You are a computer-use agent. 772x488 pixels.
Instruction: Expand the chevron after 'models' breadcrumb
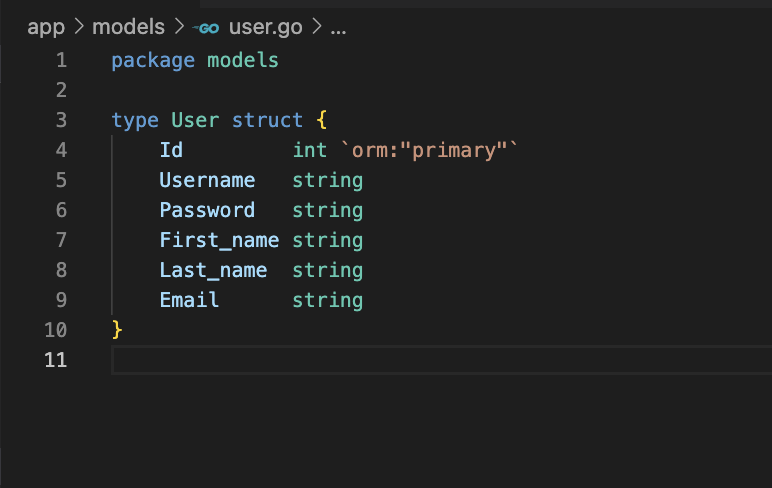click(x=179, y=27)
